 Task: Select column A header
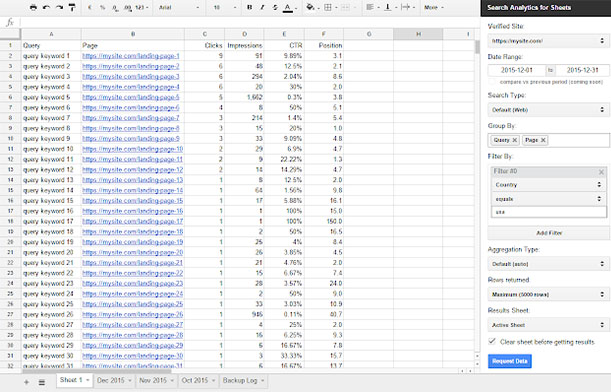[51, 34]
